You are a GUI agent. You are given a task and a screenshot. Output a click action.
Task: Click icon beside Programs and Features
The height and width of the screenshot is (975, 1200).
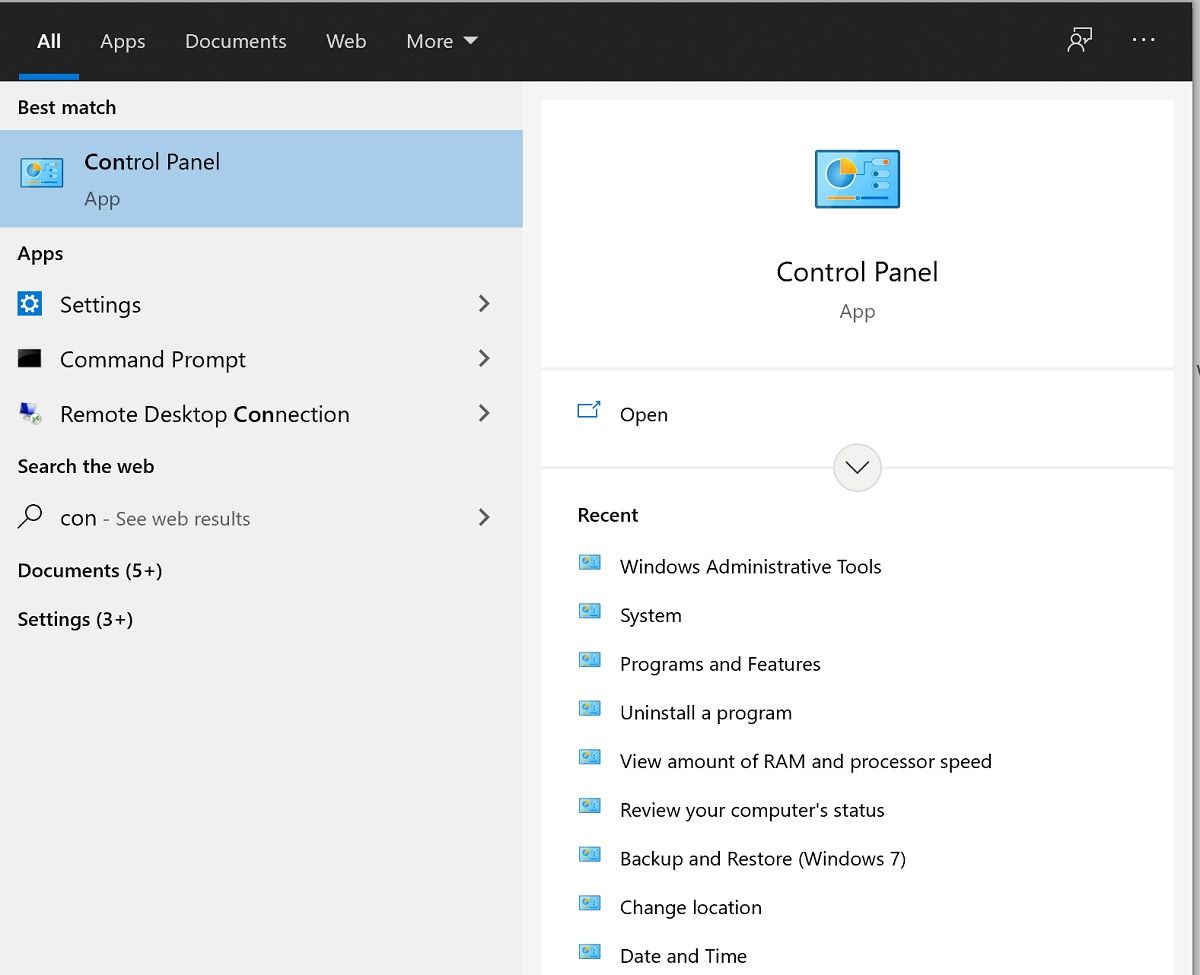590,660
